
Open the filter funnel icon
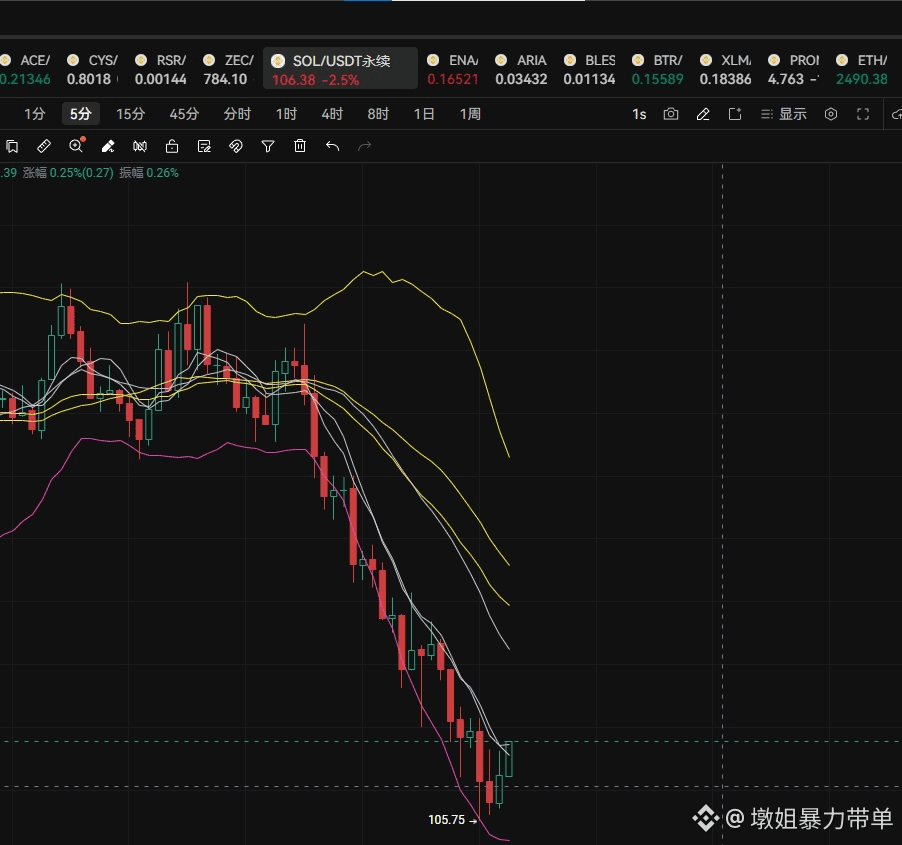[267, 146]
